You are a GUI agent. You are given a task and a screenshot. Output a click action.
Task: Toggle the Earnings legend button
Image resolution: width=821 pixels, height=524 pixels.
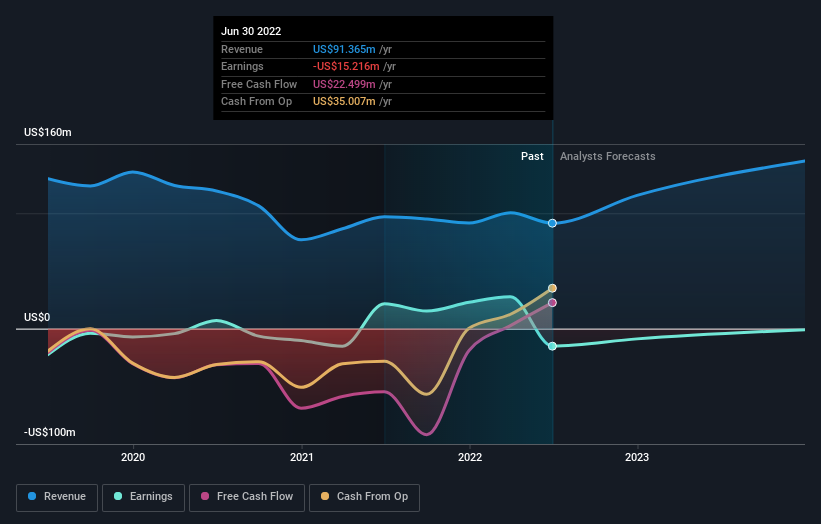point(143,497)
